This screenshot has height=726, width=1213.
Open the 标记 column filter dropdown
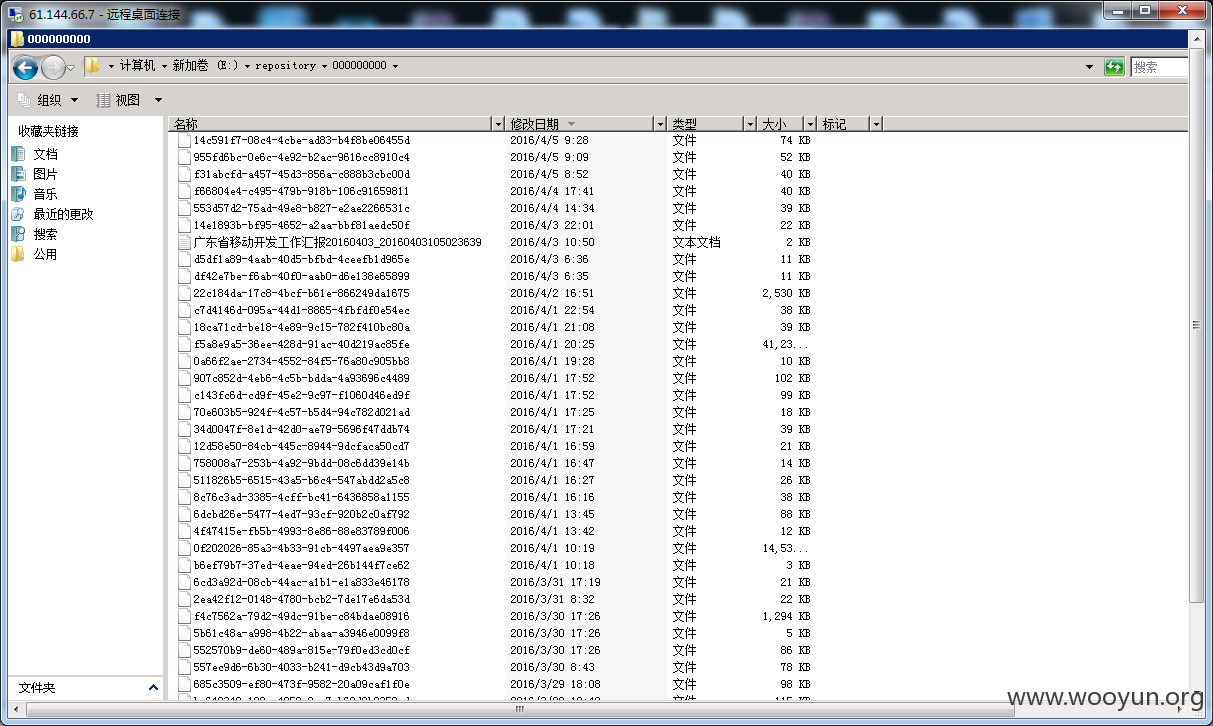click(x=876, y=124)
